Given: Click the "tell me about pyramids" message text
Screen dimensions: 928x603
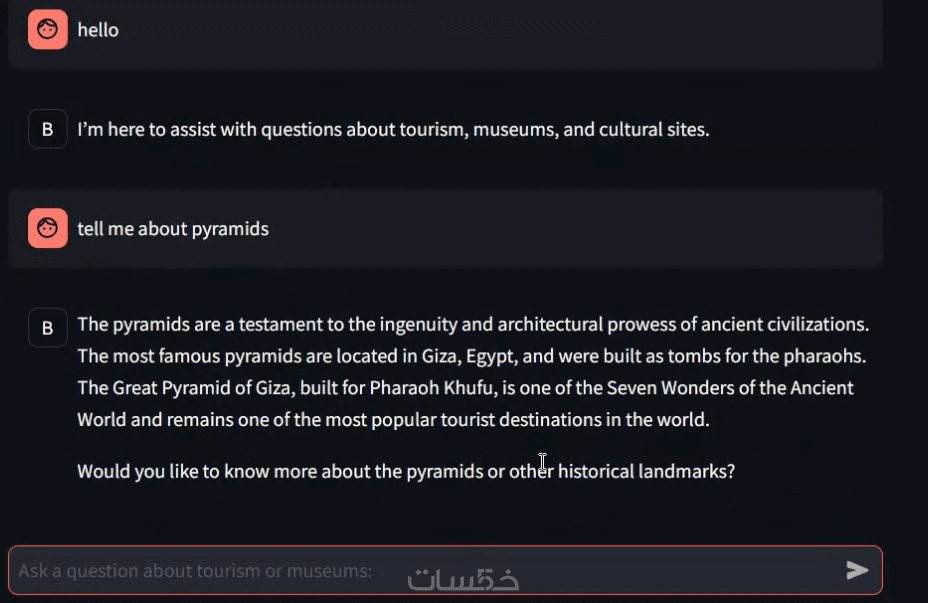Looking at the screenshot, I should click(173, 229).
